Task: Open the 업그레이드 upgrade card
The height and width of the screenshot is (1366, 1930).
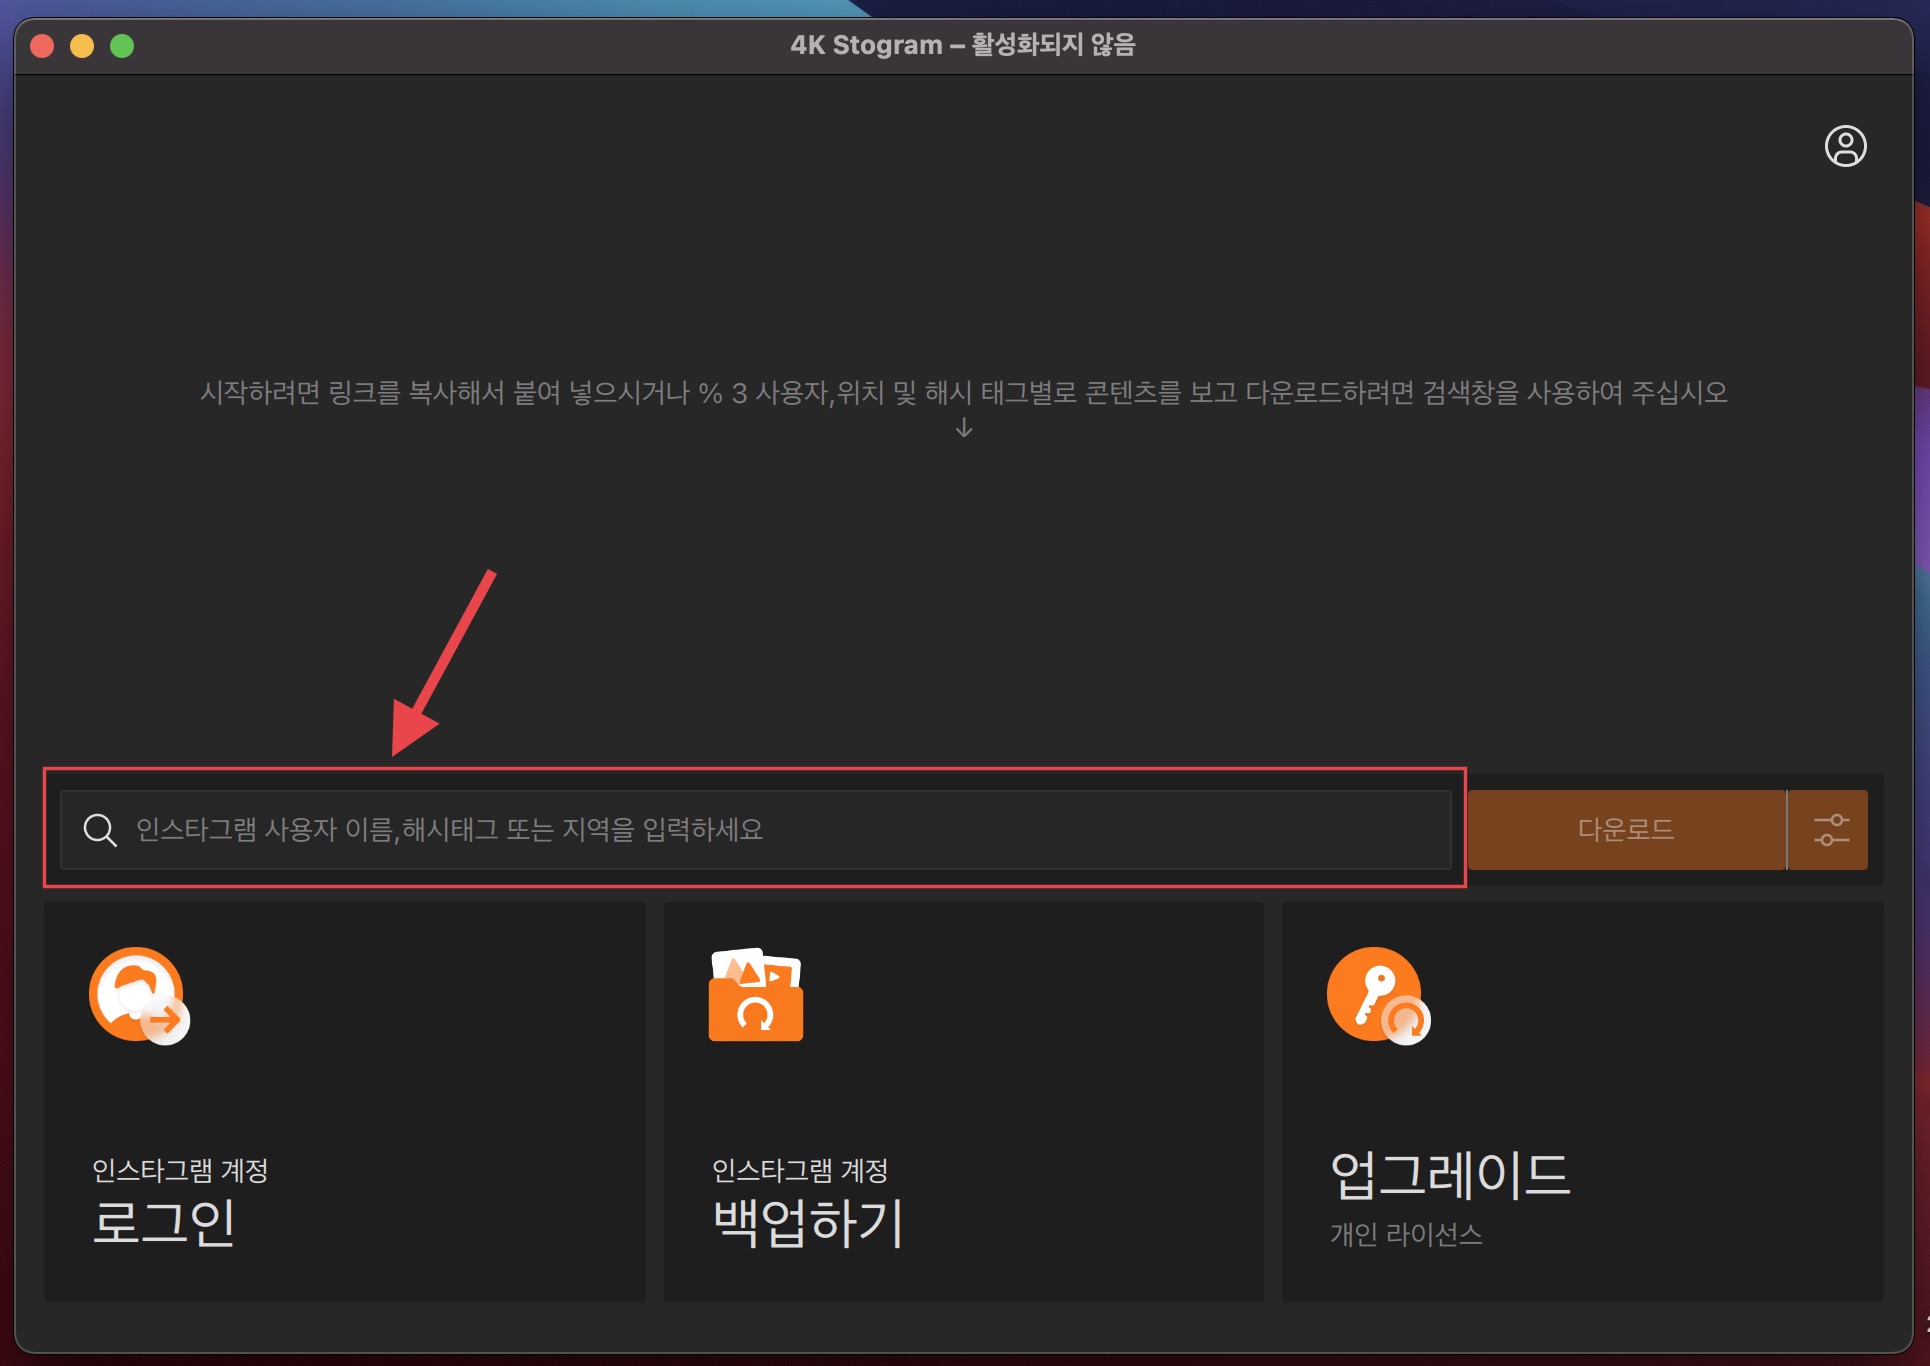Action: pos(1582,1101)
